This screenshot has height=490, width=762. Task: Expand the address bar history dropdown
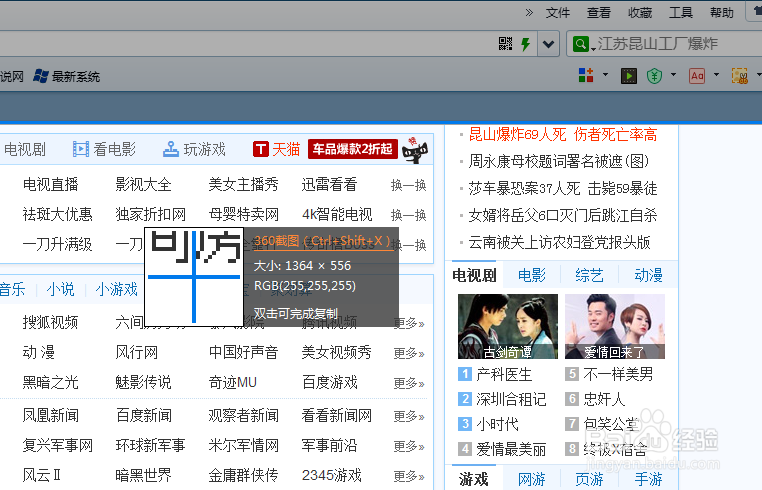549,44
